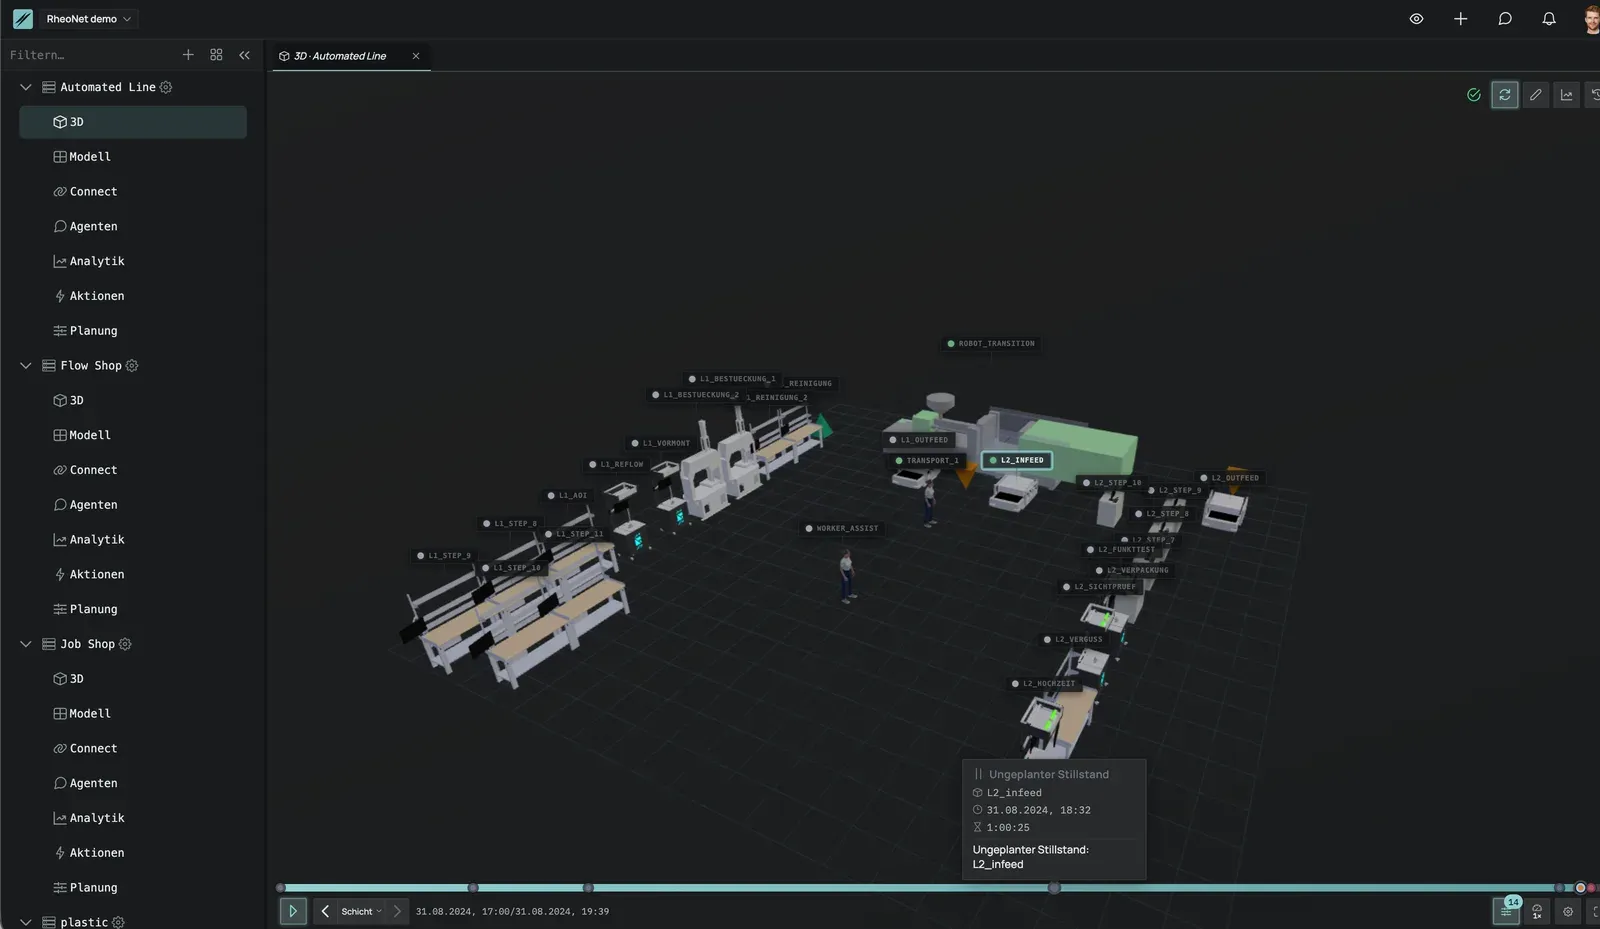Activate the pencil edit tool

(x=1536, y=95)
